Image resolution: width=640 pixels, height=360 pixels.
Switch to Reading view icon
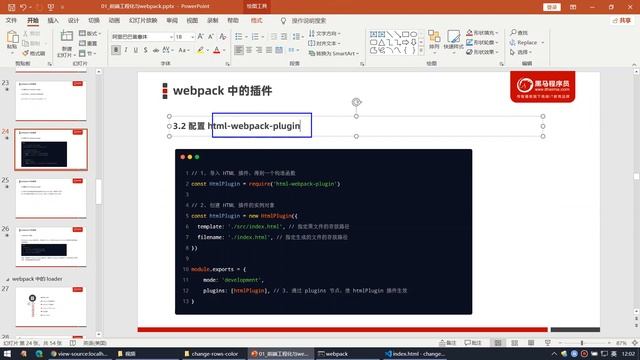click(x=531, y=343)
